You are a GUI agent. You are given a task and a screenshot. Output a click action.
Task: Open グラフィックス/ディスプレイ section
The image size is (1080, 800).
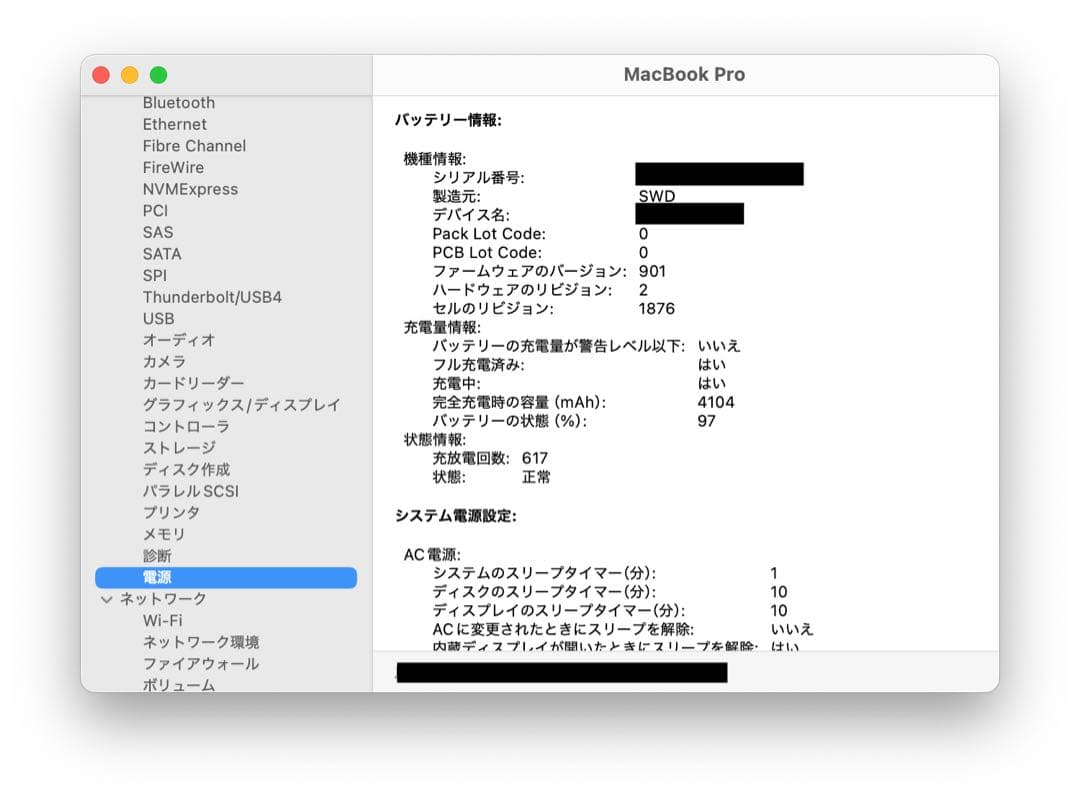click(x=231, y=404)
